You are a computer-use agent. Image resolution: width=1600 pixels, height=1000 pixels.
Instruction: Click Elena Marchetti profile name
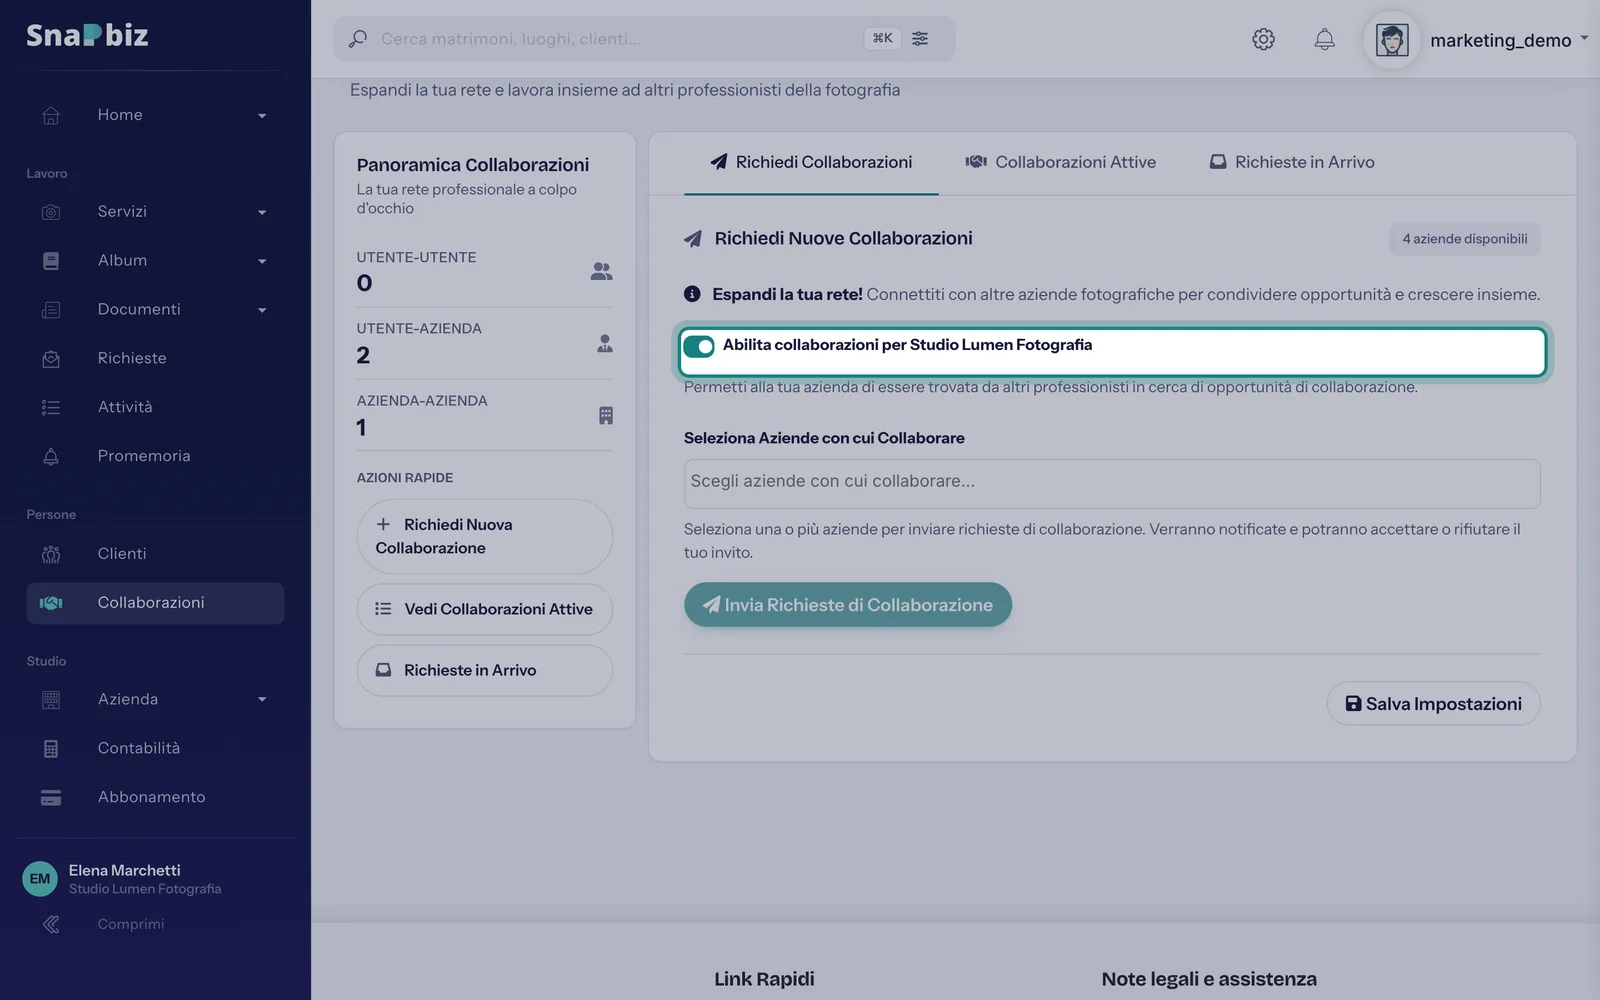(125, 870)
